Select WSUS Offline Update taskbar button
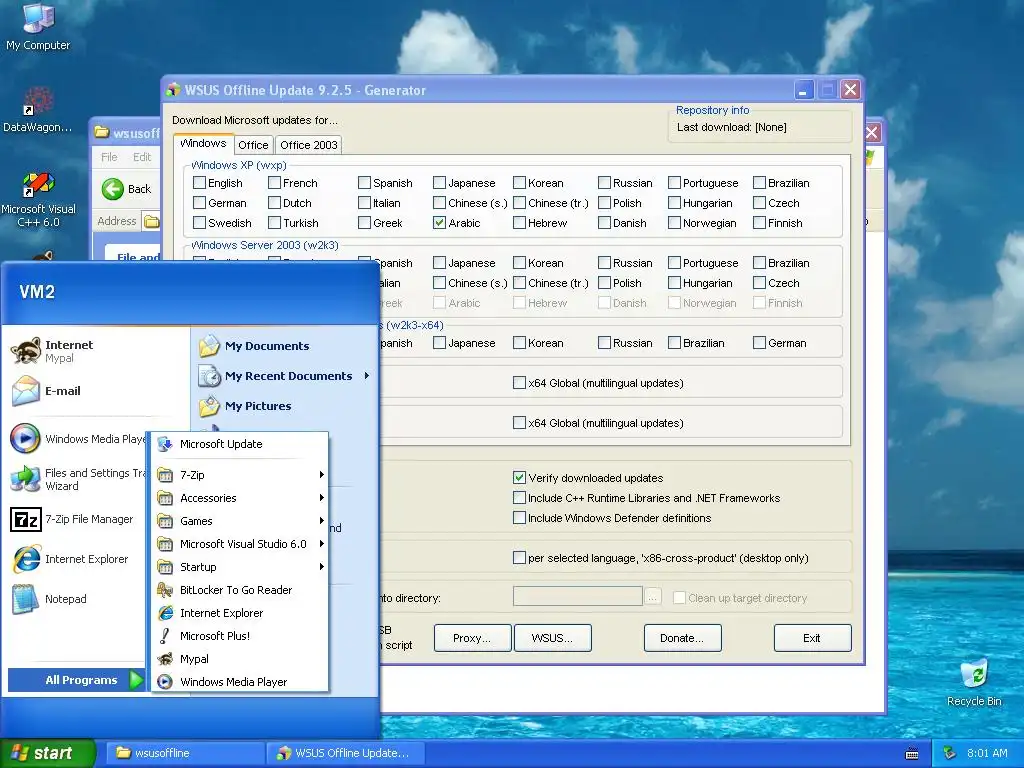1024x768 pixels. [346, 753]
